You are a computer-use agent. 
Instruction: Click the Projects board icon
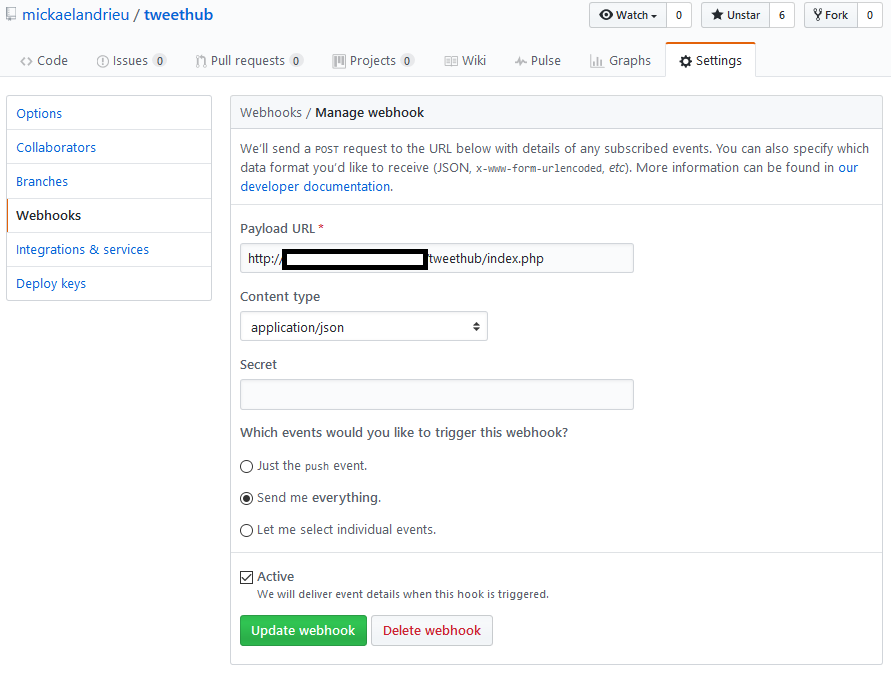pyautogui.click(x=339, y=61)
